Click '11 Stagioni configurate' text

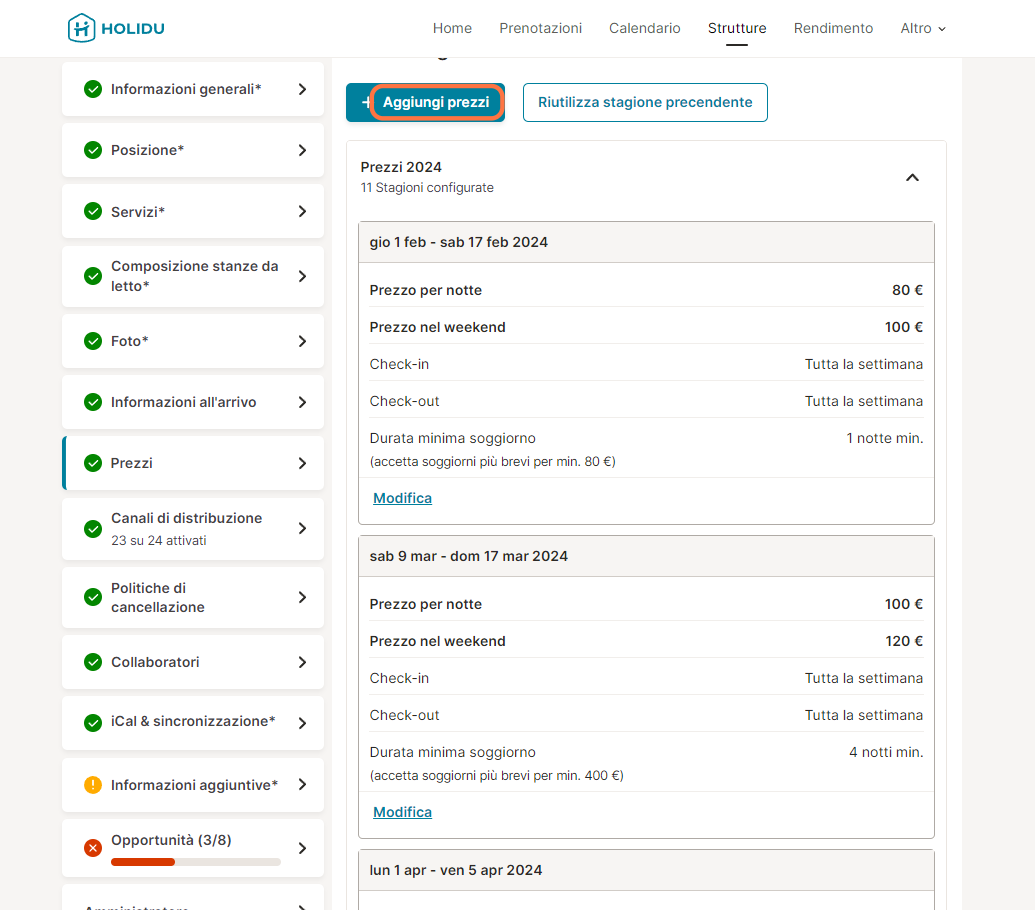click(x=427, y=188)
